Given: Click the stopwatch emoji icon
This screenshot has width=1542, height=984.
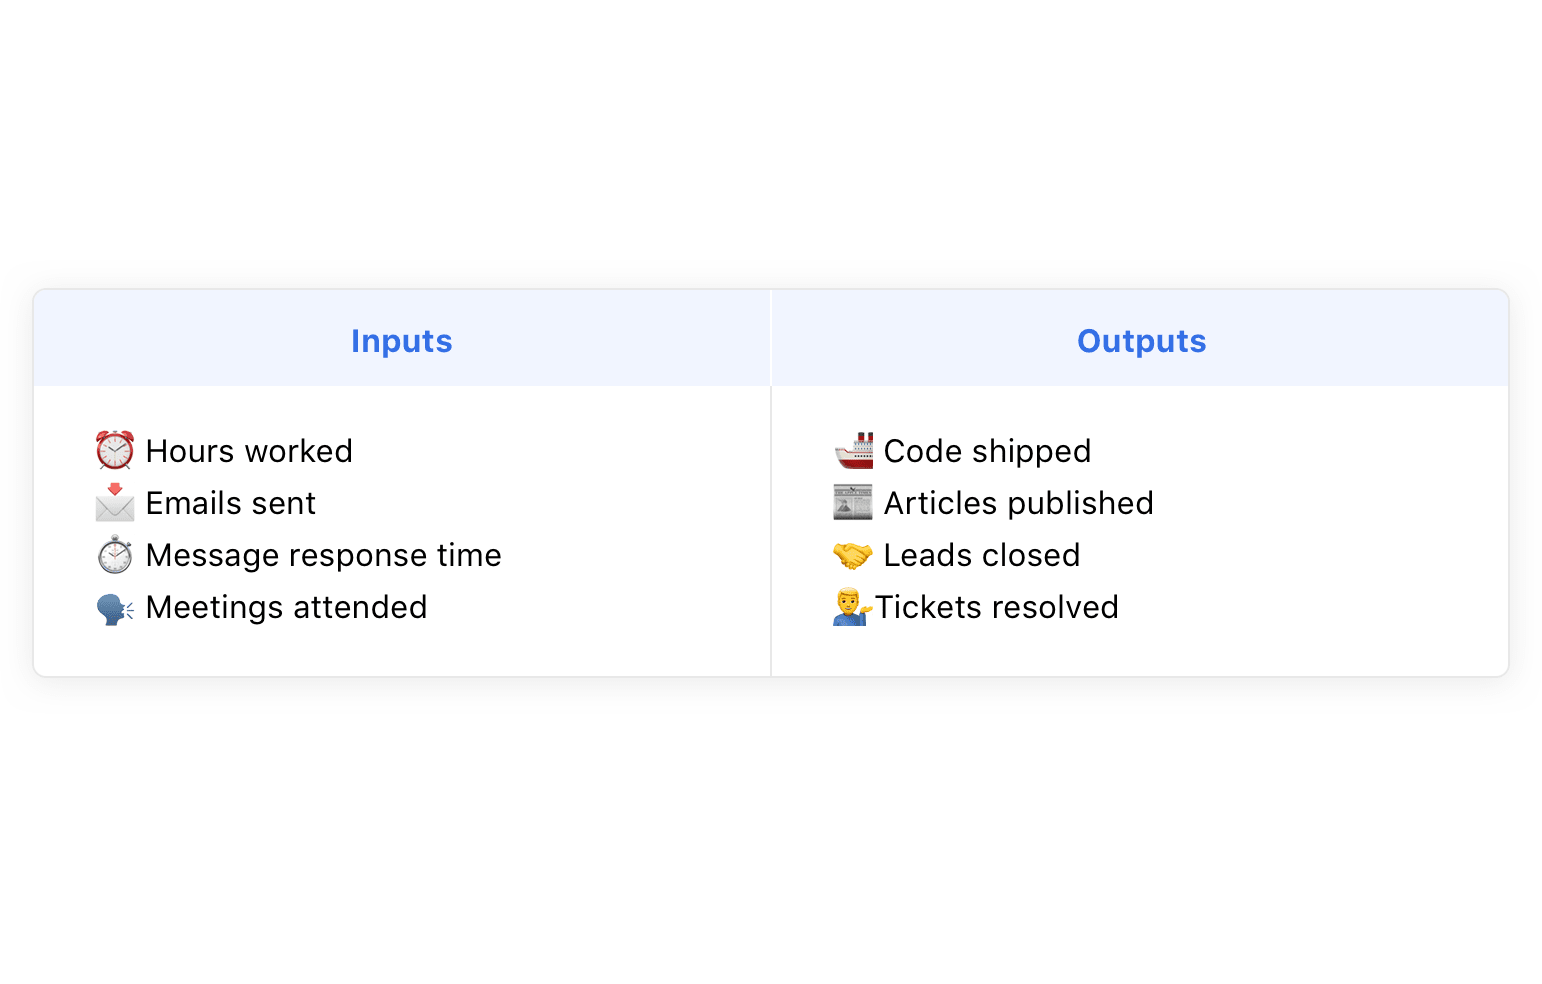Looking at the screenshot, I should pos(115,555).
